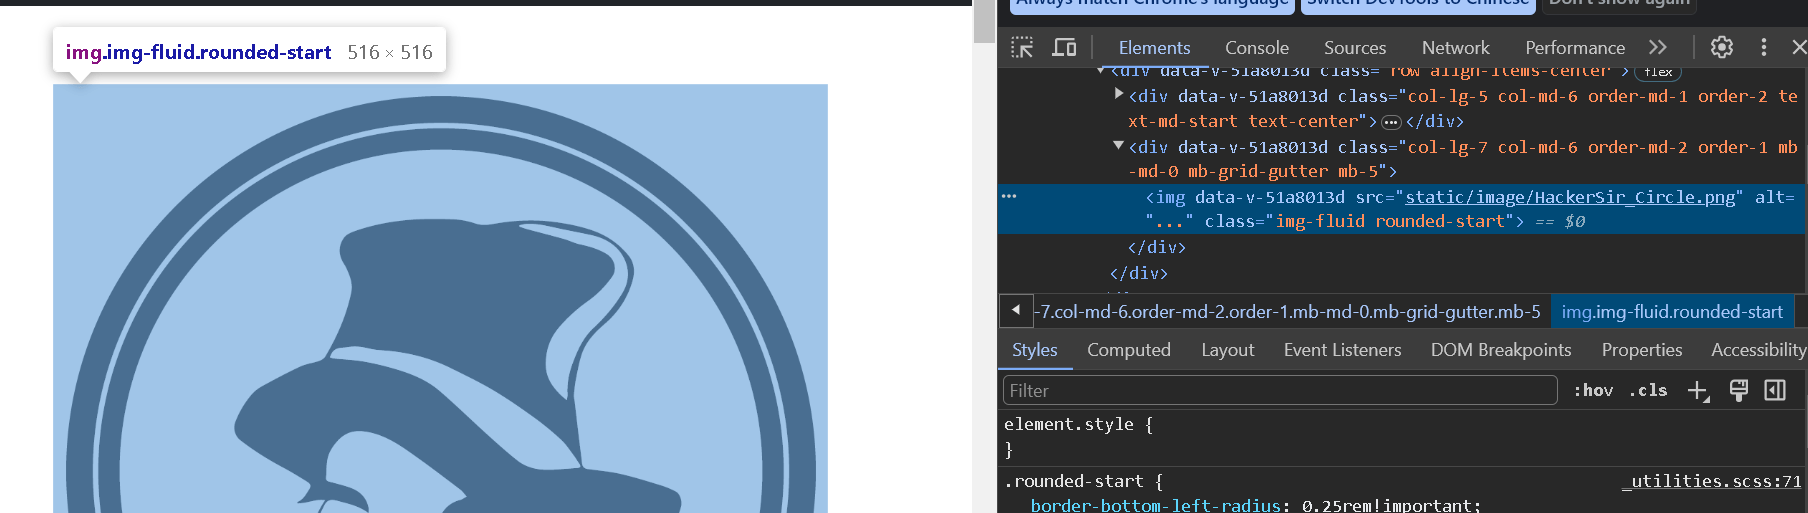Toggle the rendering emulation paintbrush icon
Image resolution: width=1808 pixels, height=513 pixels.
1739,390
